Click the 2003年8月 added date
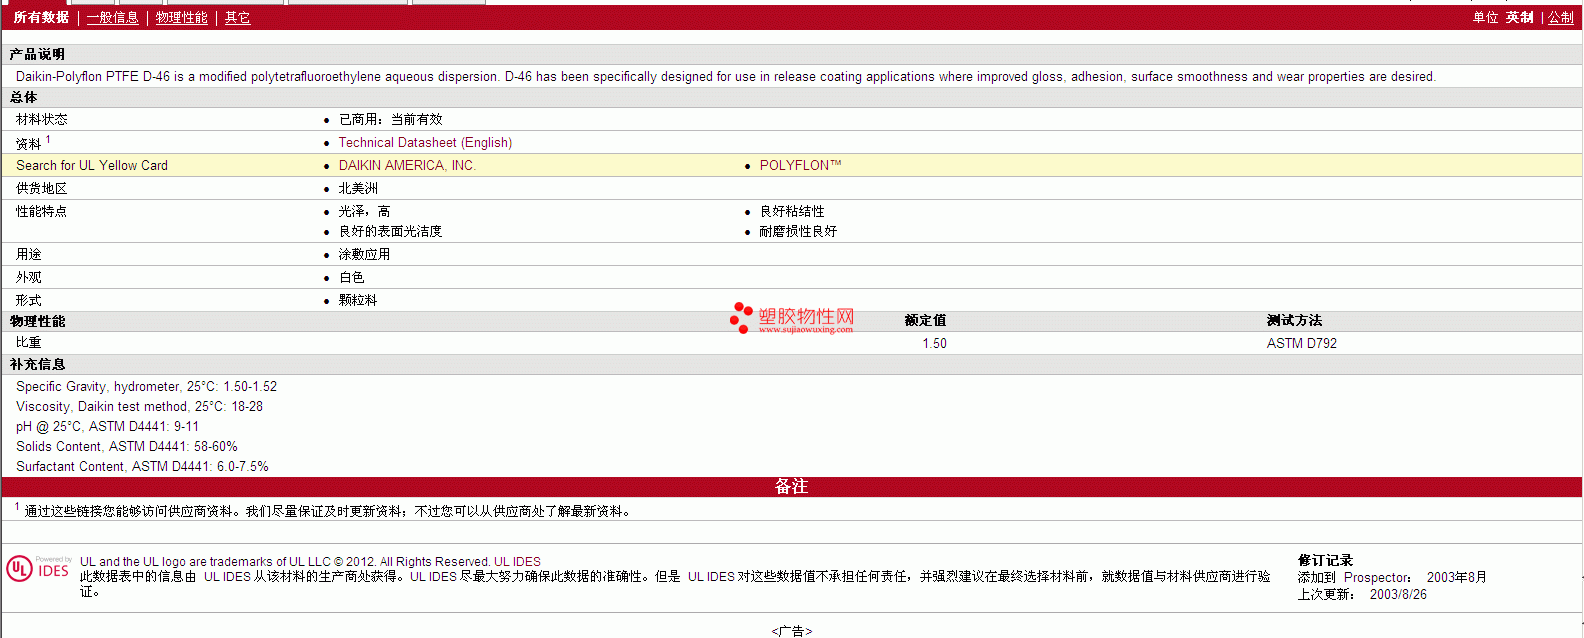Screen dimensions: 1584x638 [1456, 578]
